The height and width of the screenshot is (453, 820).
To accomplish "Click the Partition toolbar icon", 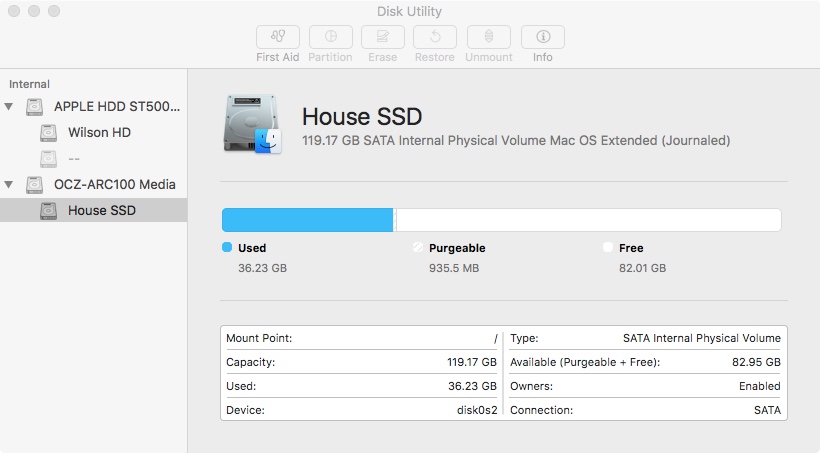I will [x=331, y=37].
